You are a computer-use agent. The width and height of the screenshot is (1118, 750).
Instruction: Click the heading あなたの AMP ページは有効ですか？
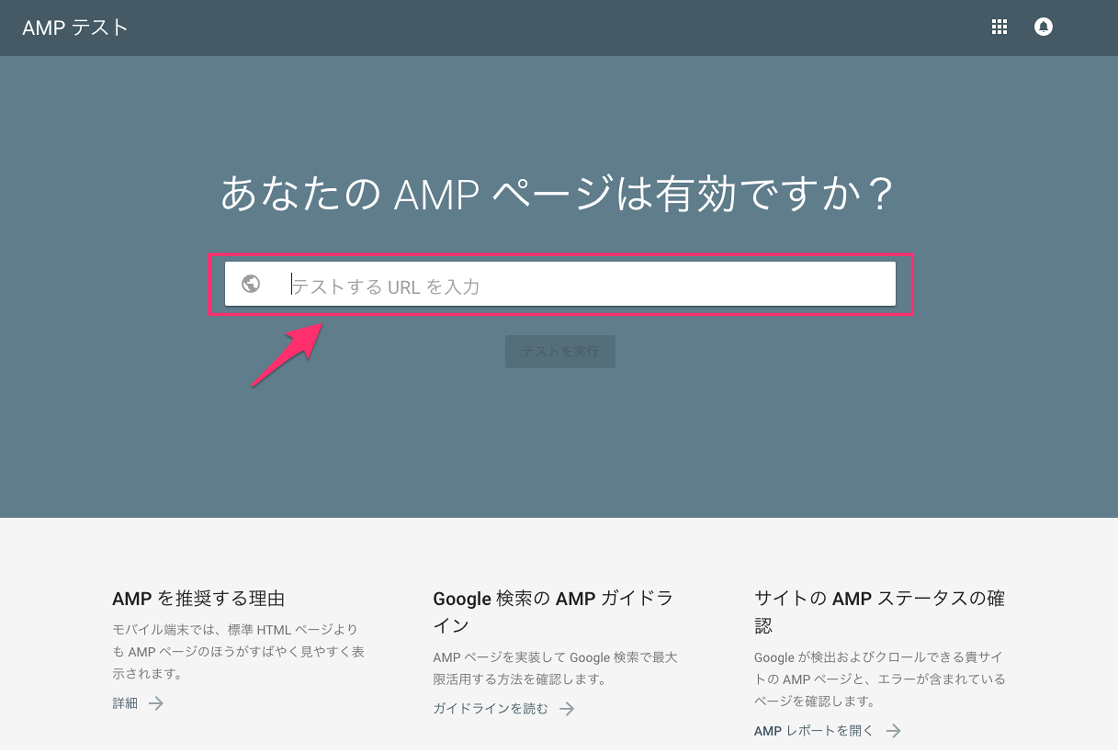click(557, 194)
